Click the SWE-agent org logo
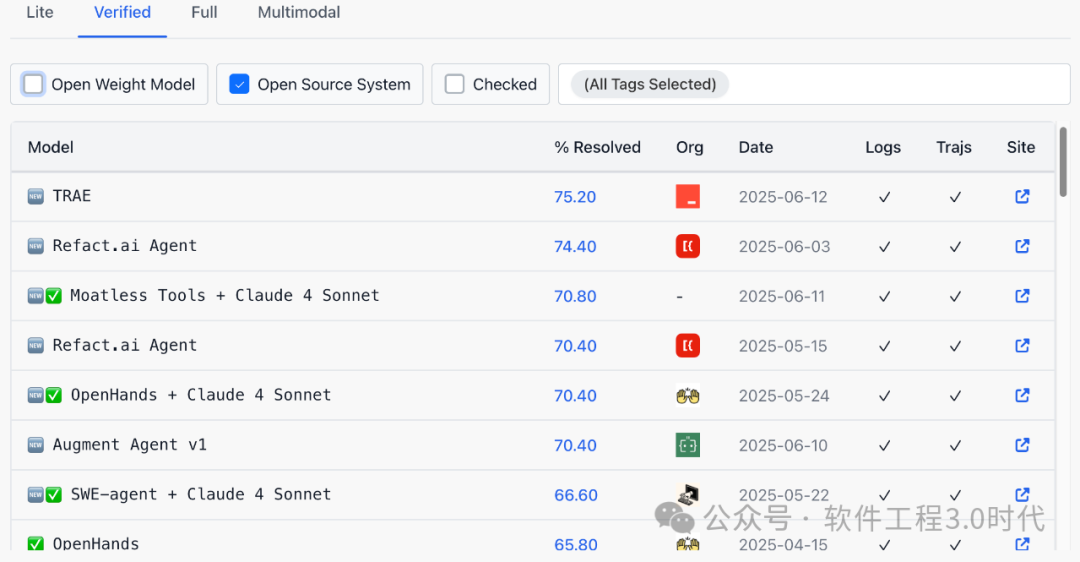Viewport: 1080px width, 562px height. (x=687, y=494)
